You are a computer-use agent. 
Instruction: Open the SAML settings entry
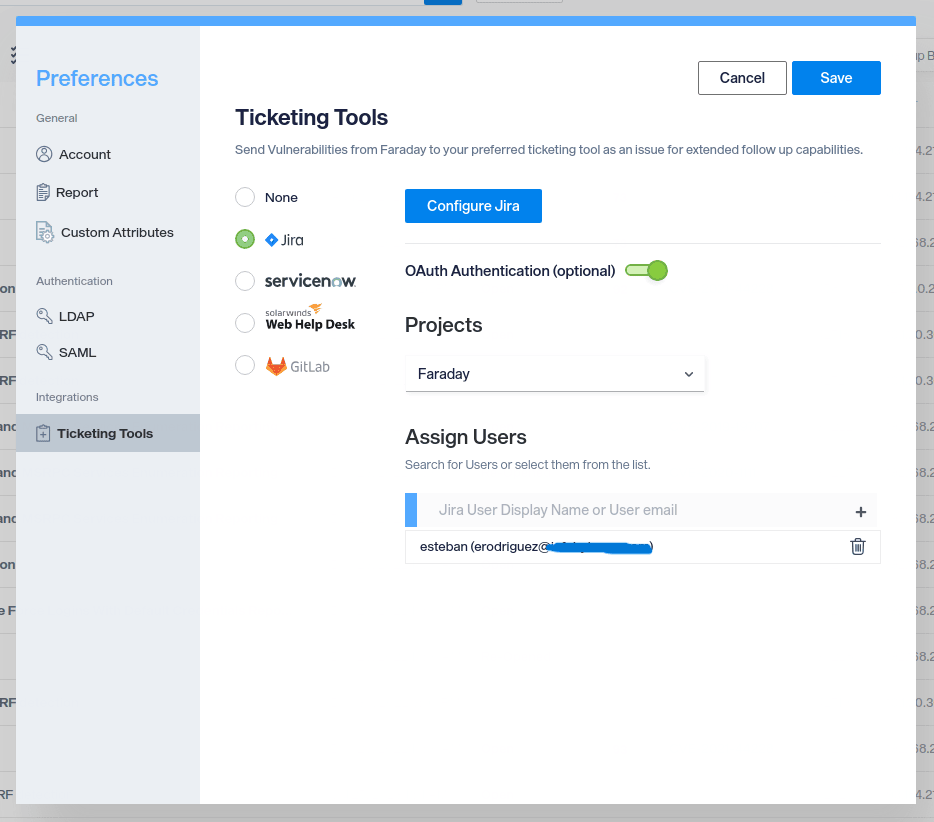77,352
